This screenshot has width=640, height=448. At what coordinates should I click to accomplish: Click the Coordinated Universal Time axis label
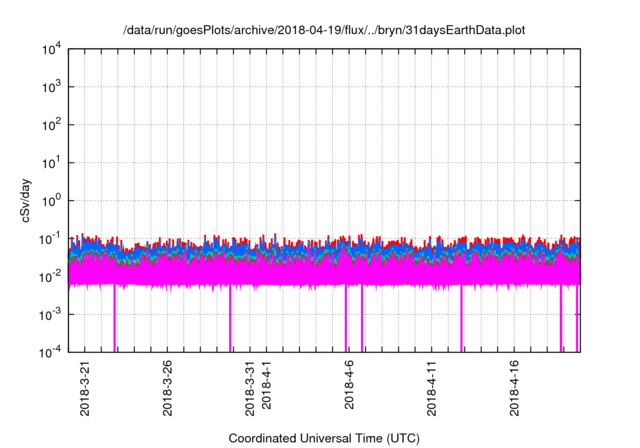point(324,438)
